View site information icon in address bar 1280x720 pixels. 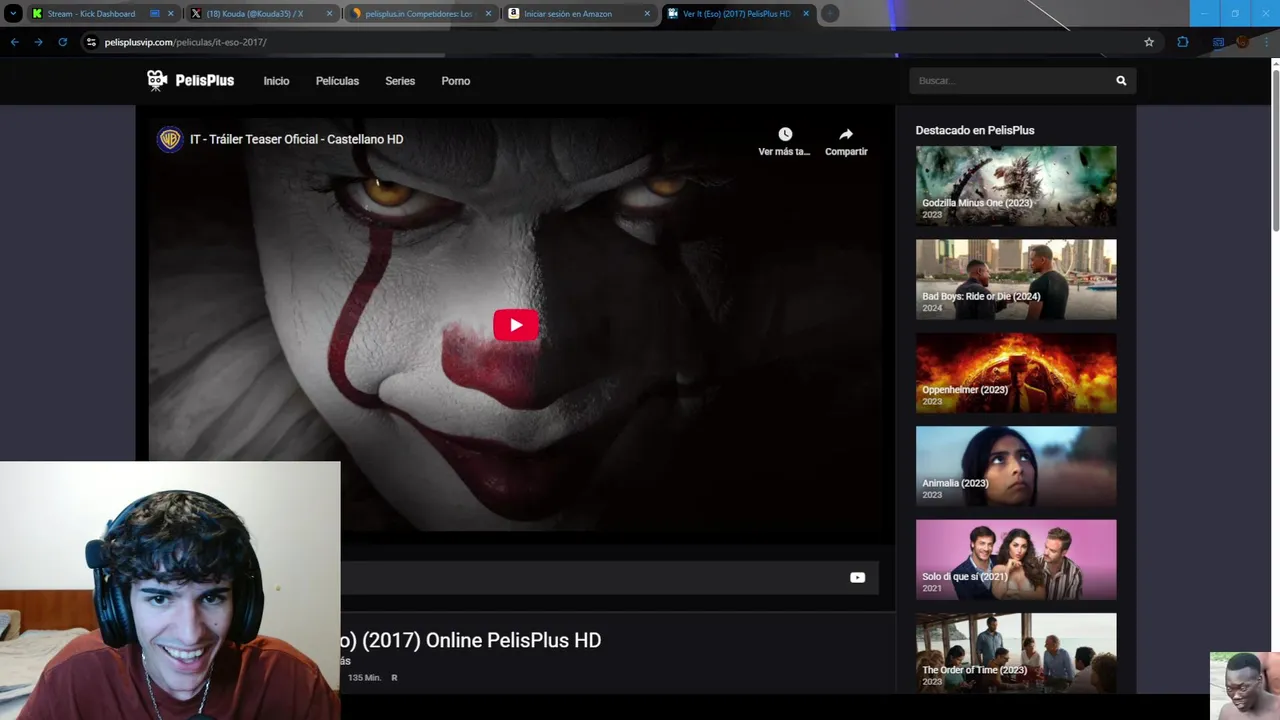pos(91,42)
